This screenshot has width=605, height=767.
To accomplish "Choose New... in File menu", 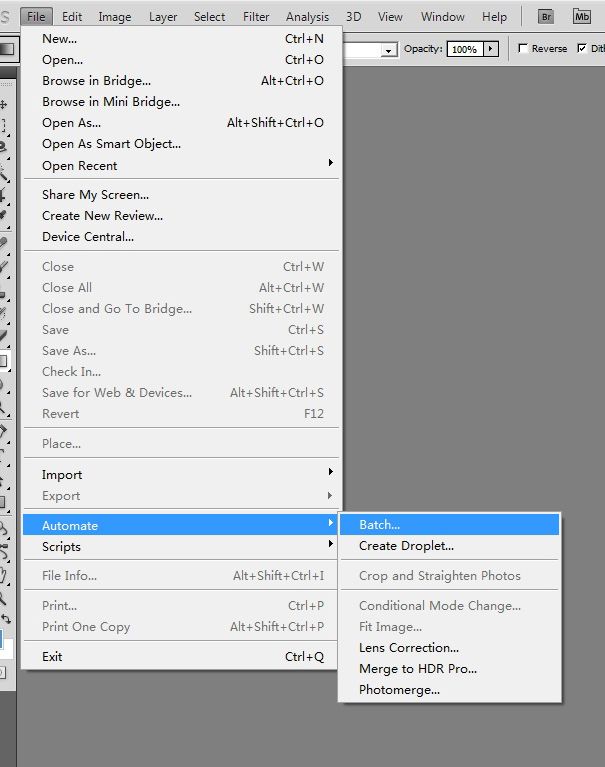I will tap(181, 39).
